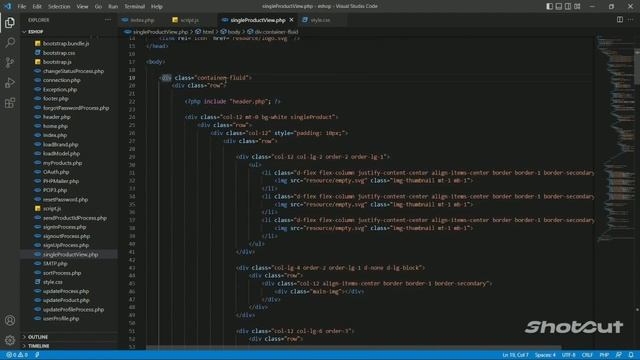Open sortProcess.php in Explorer
The width and height of the screenshot is (640, 360).
tap(62, 273)
